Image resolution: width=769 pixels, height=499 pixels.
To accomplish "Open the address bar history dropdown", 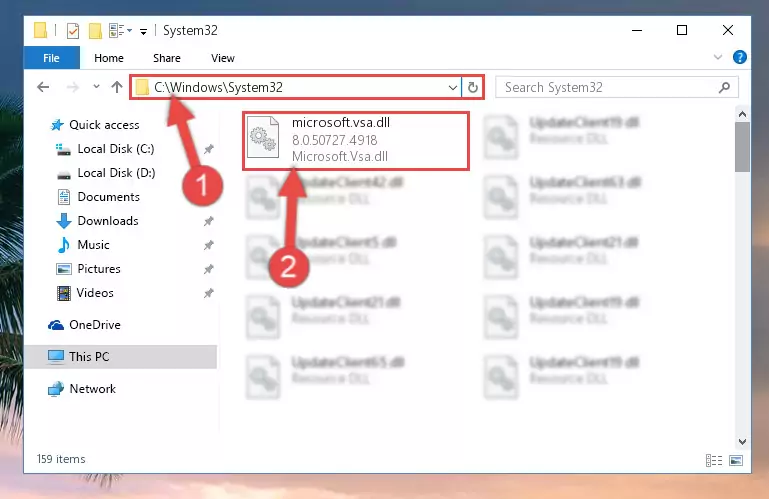I will click(453, 88).
